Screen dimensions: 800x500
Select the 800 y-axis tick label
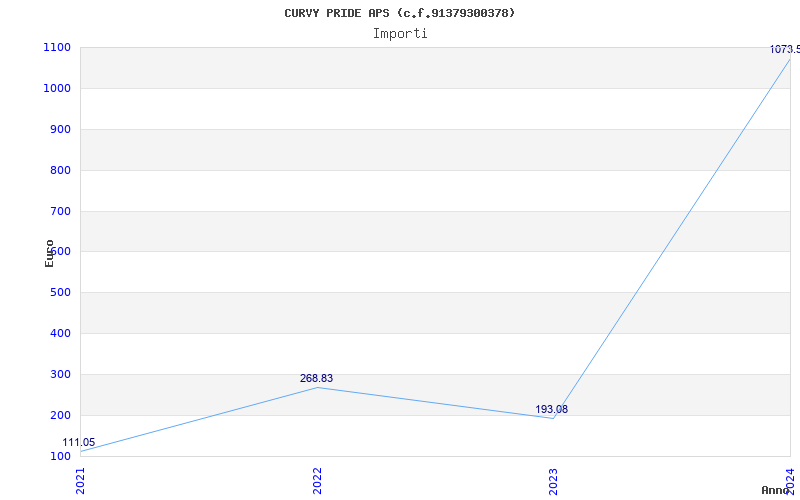click(x=60, y=171)
